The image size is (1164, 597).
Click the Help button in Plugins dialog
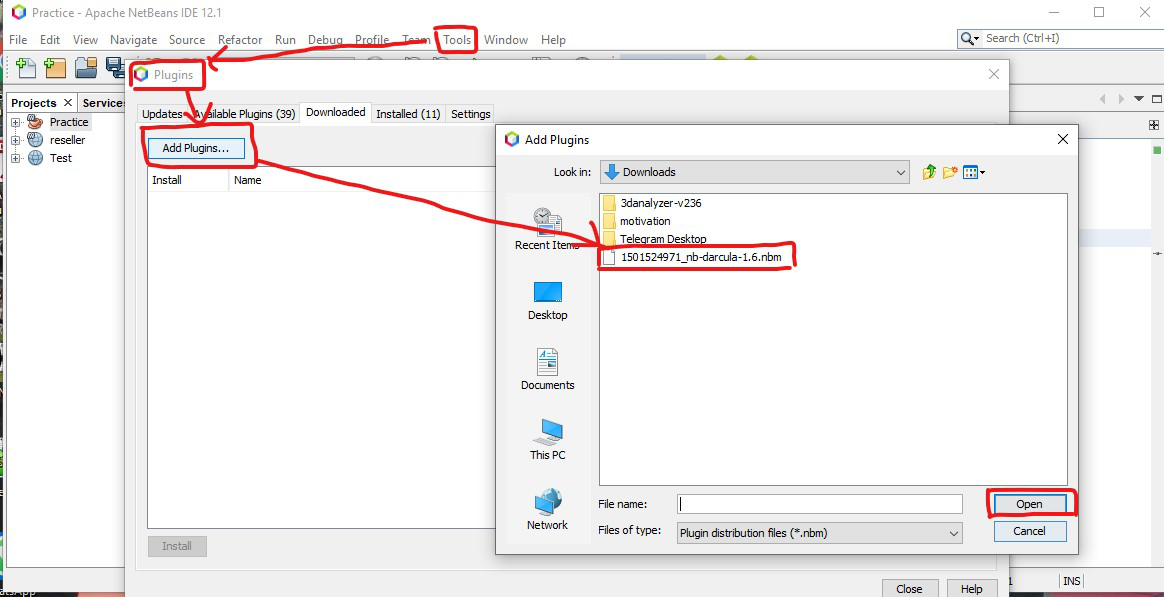click(x=971, y=588)
